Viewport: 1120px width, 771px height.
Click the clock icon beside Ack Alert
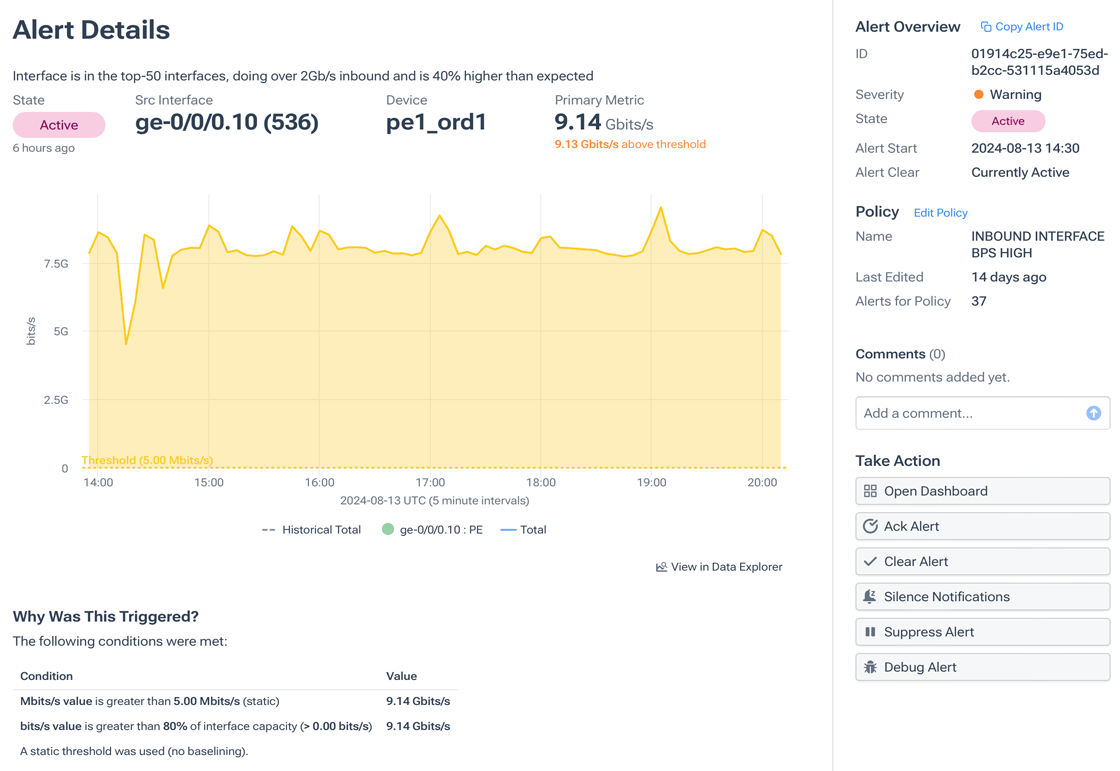point(870,526)
